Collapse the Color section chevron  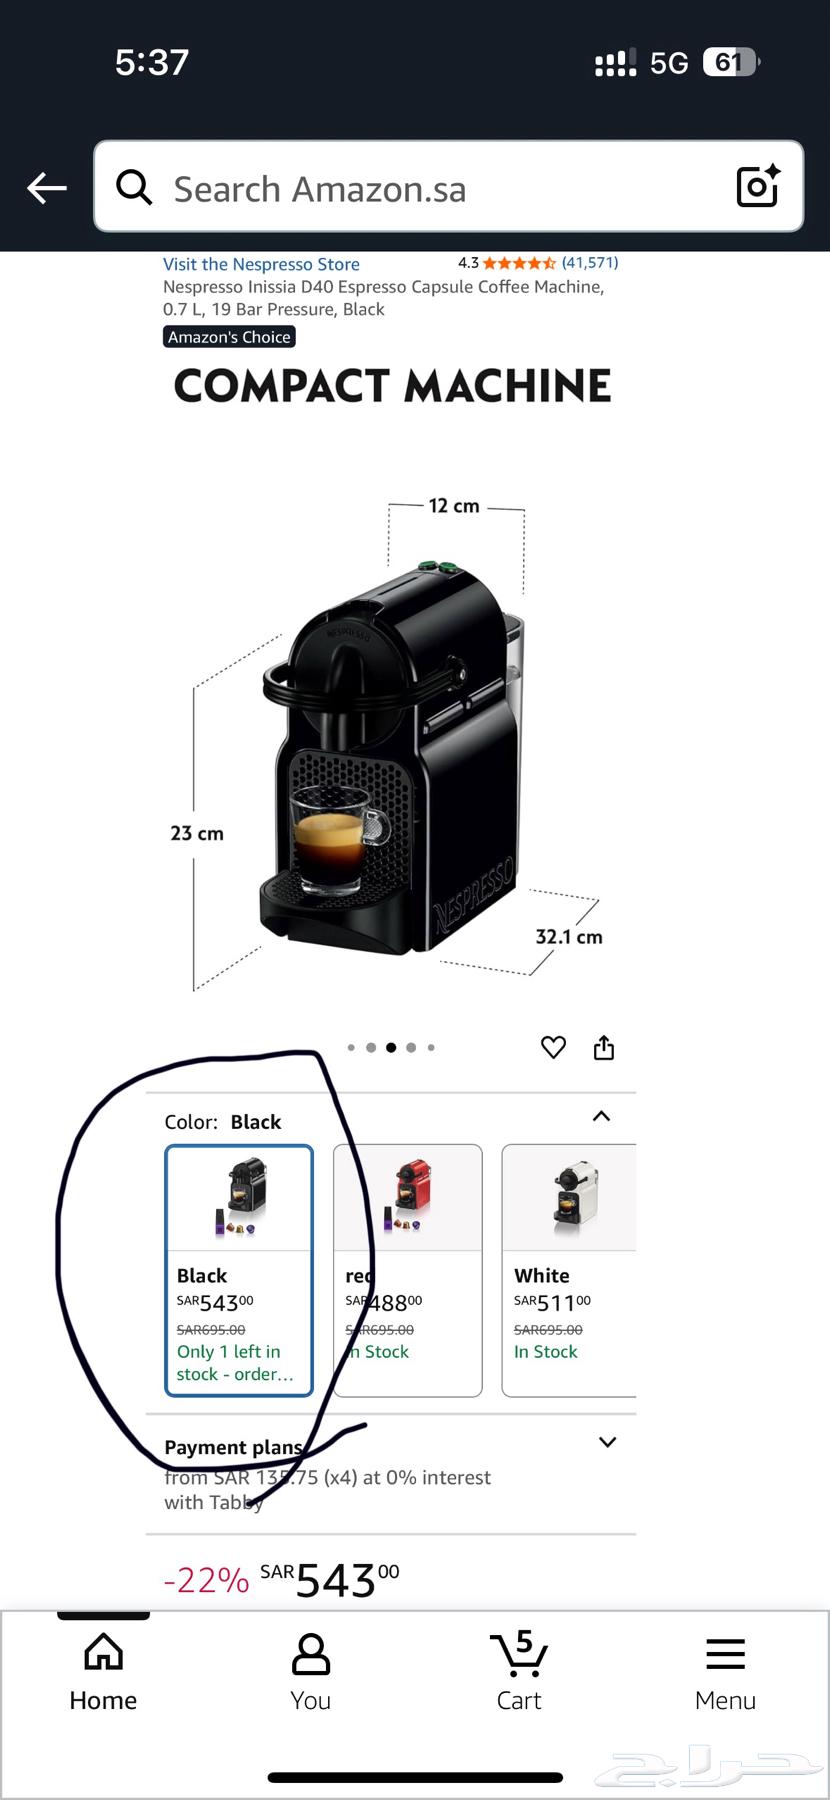(601, 1116)
